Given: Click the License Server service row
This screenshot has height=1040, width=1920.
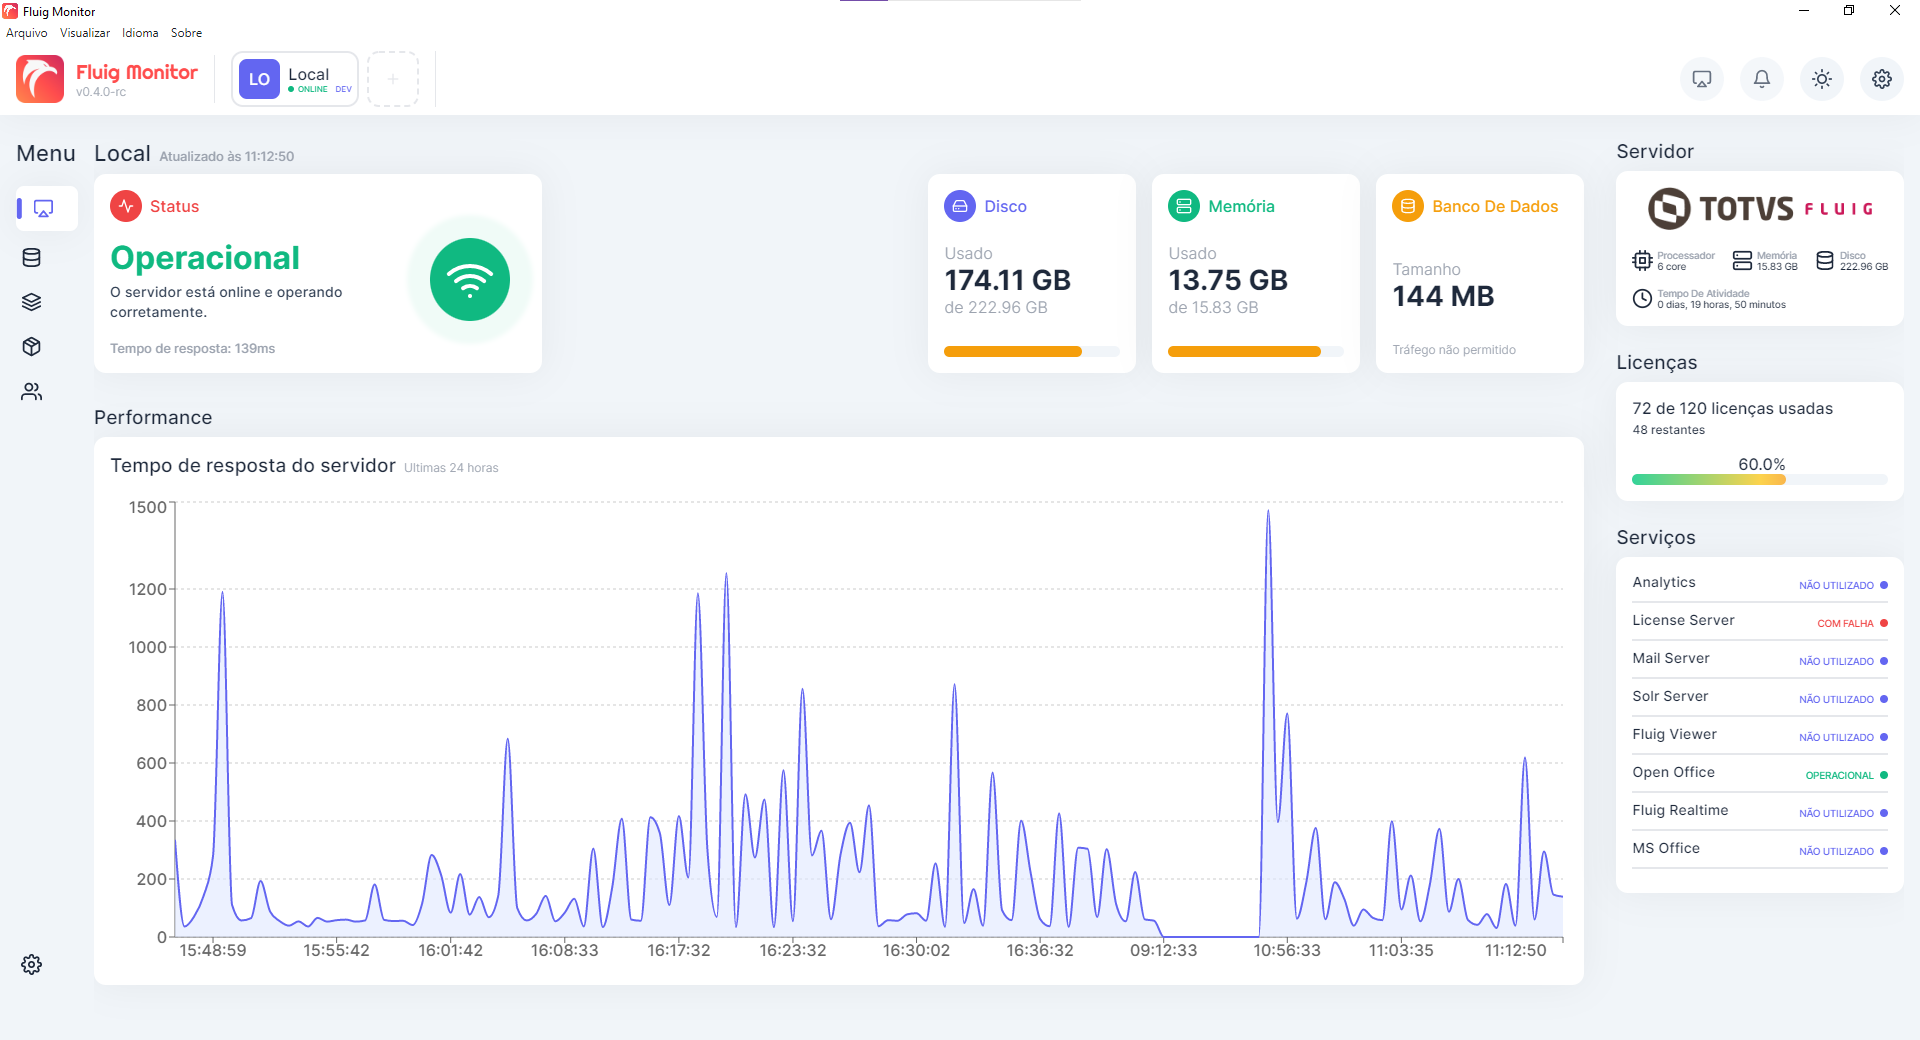Looking at the screenshot, I should tap(1759, 621).
